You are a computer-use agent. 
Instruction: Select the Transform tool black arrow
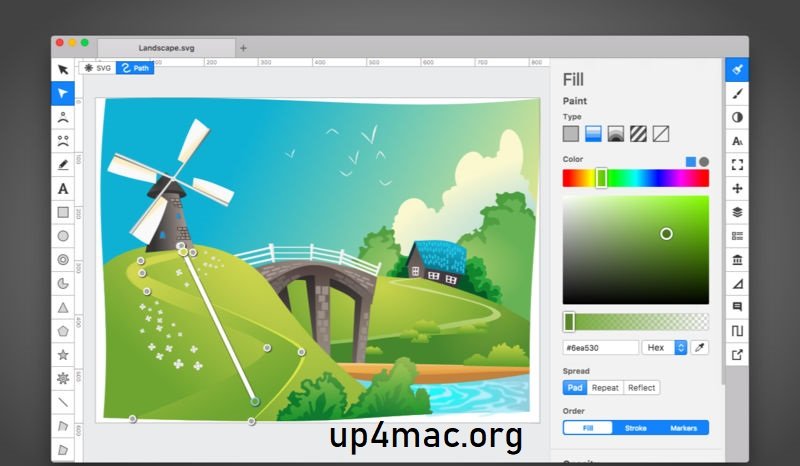point(63,69)
